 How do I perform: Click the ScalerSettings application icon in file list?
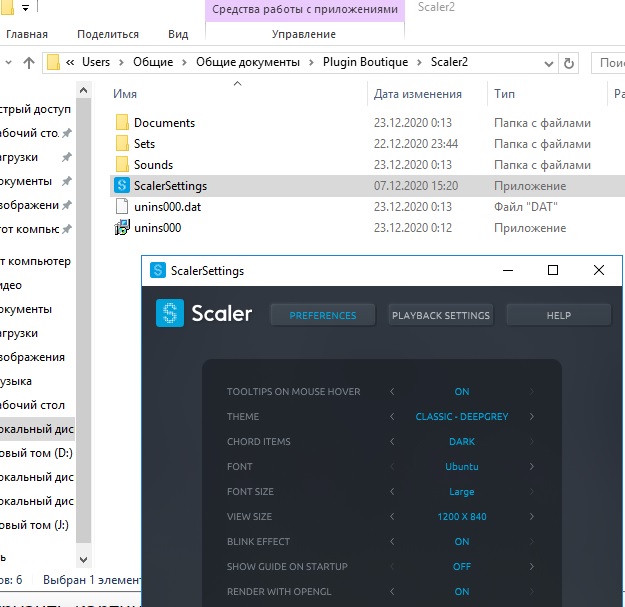point(122,185)
